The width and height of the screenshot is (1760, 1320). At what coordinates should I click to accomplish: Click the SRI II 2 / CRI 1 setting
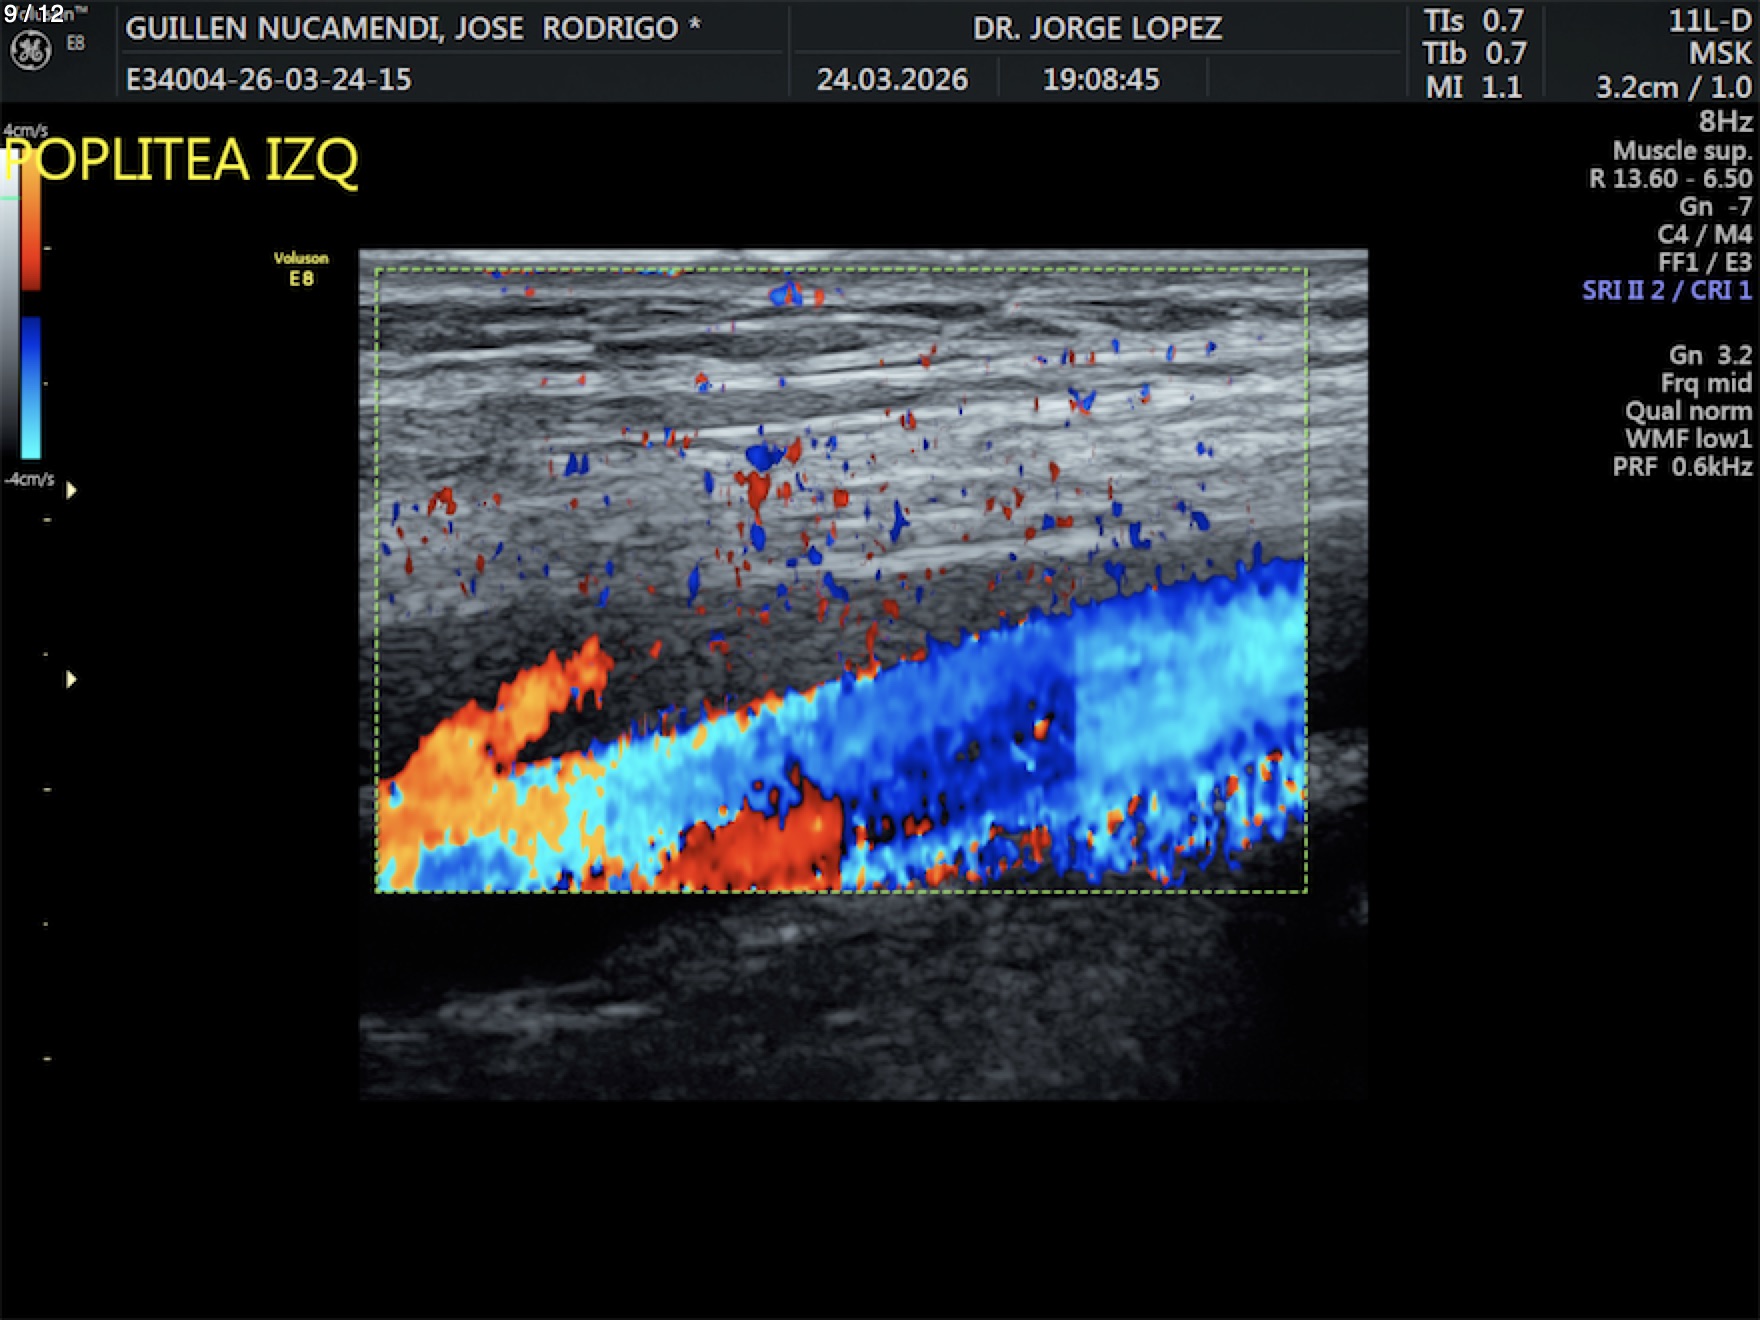click(x=1666, y=290)
